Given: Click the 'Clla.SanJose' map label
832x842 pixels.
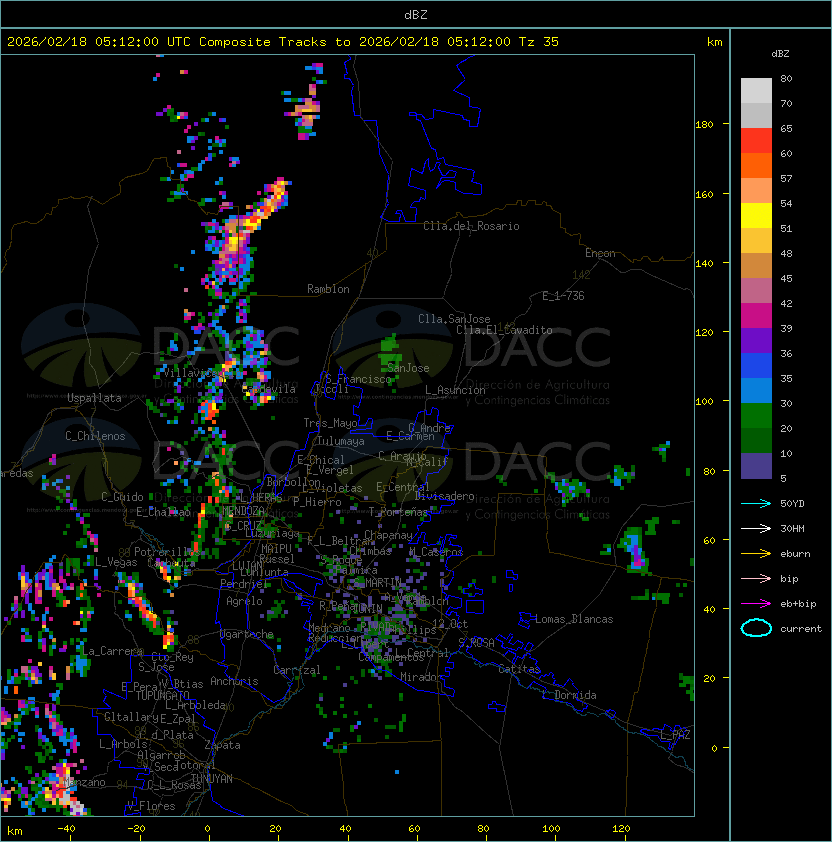Looking at the screenshot, I should 454,319.
